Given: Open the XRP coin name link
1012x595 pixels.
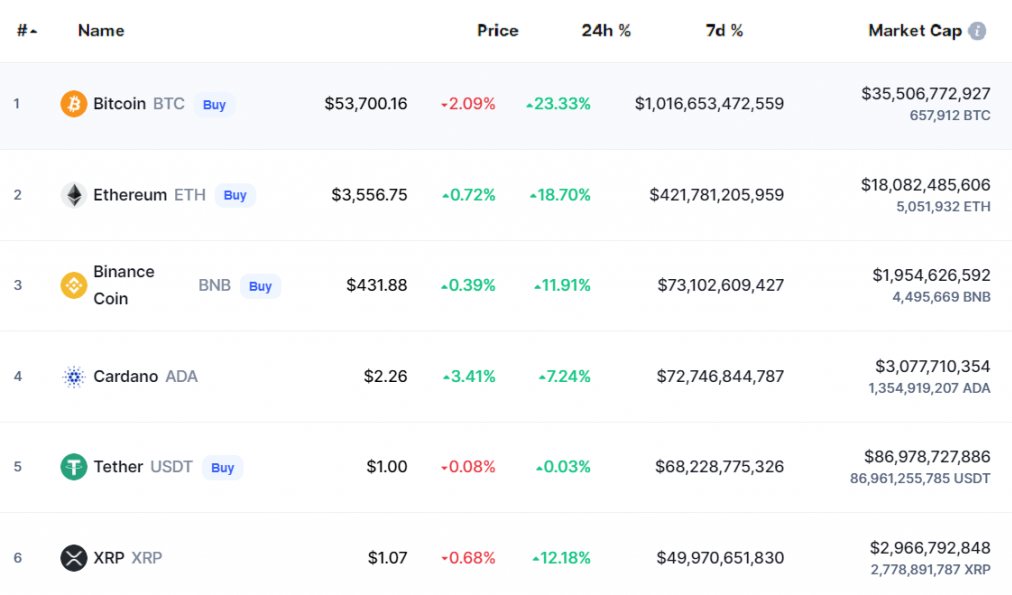Looking at the screenshot, I should pos(108,558).
